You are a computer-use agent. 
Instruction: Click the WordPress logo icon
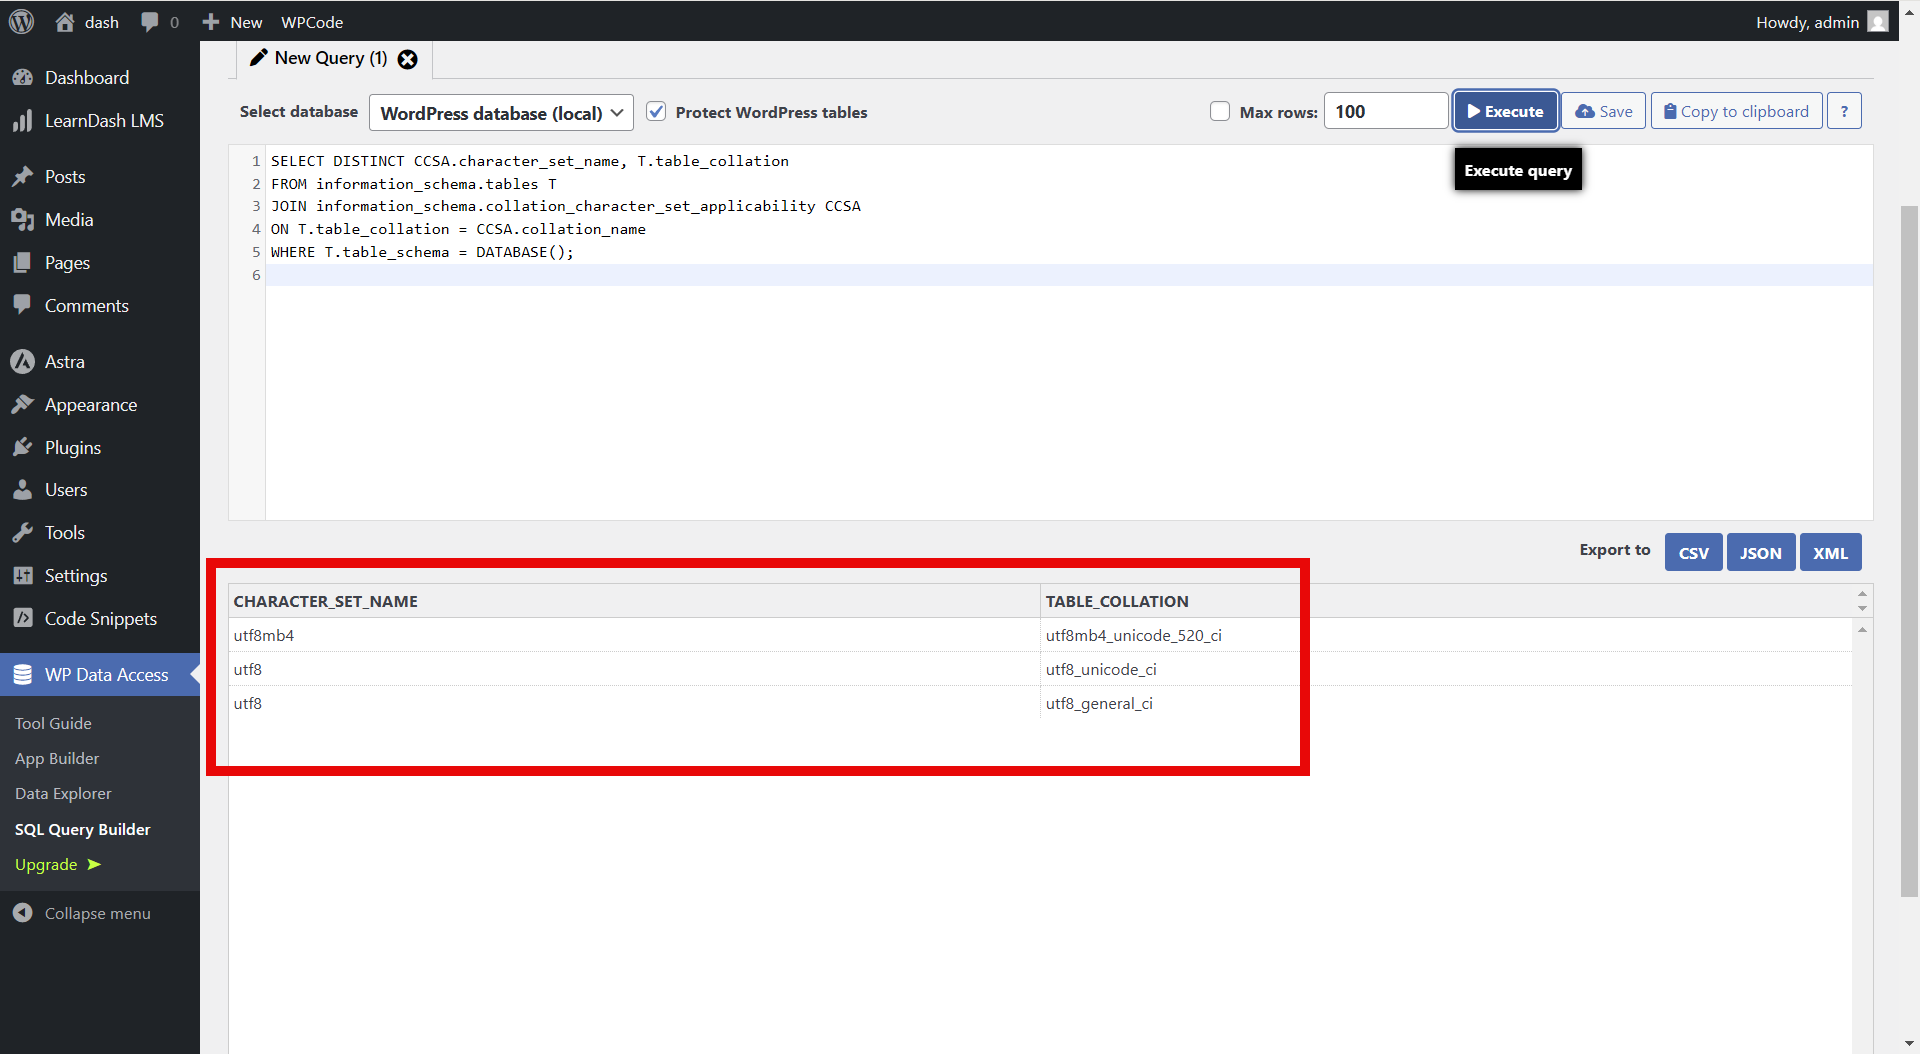[x=21, y=22]
